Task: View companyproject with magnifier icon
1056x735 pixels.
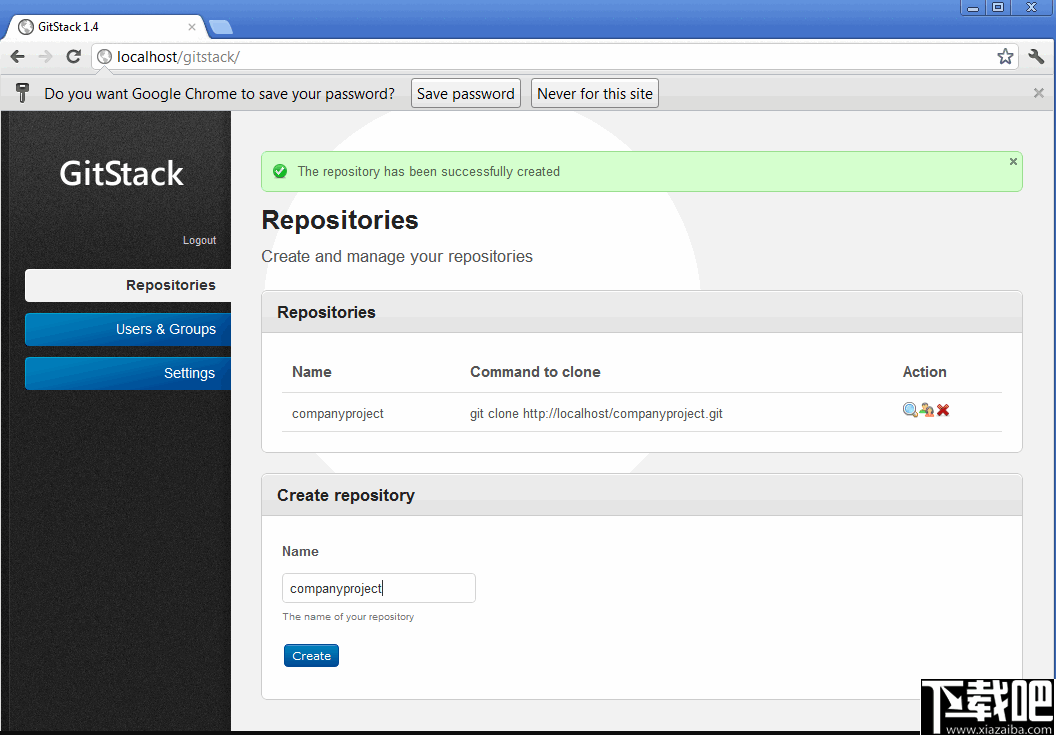Action: pyautogui.click(x=910, y=410)
